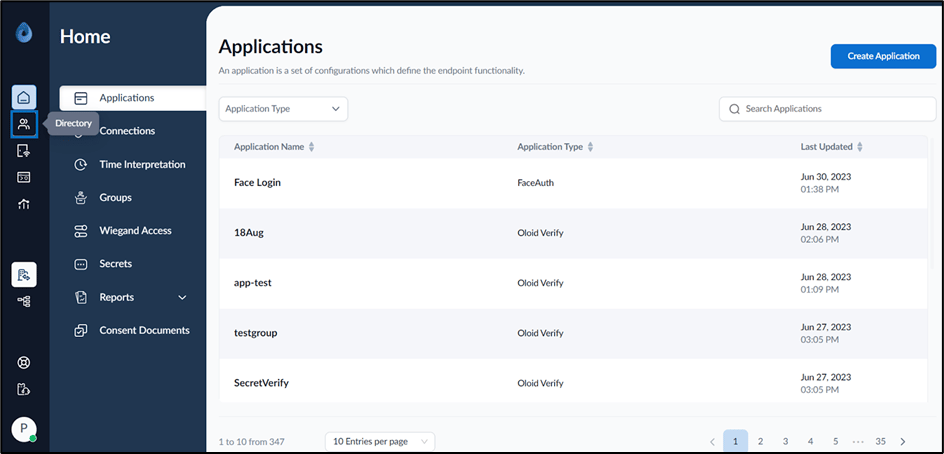
Task: Click the search magnifier icon
Action: click(x=734, y=109)
